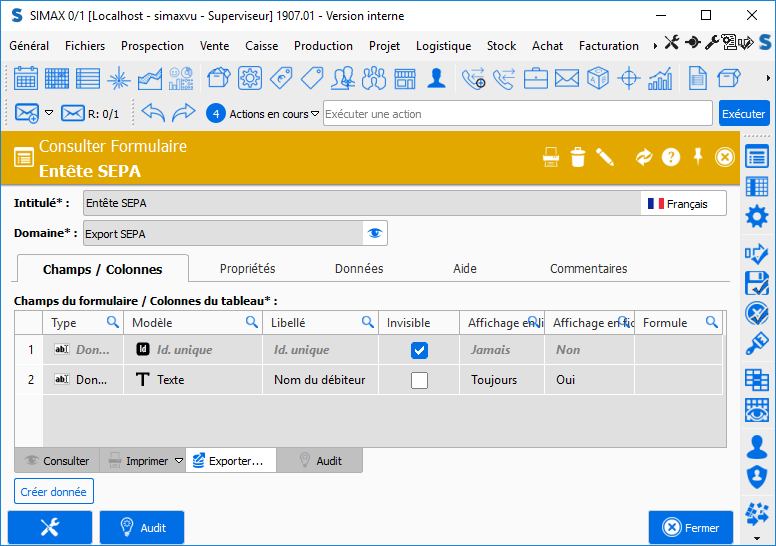Open the Facturation menu

click(608, 46)
